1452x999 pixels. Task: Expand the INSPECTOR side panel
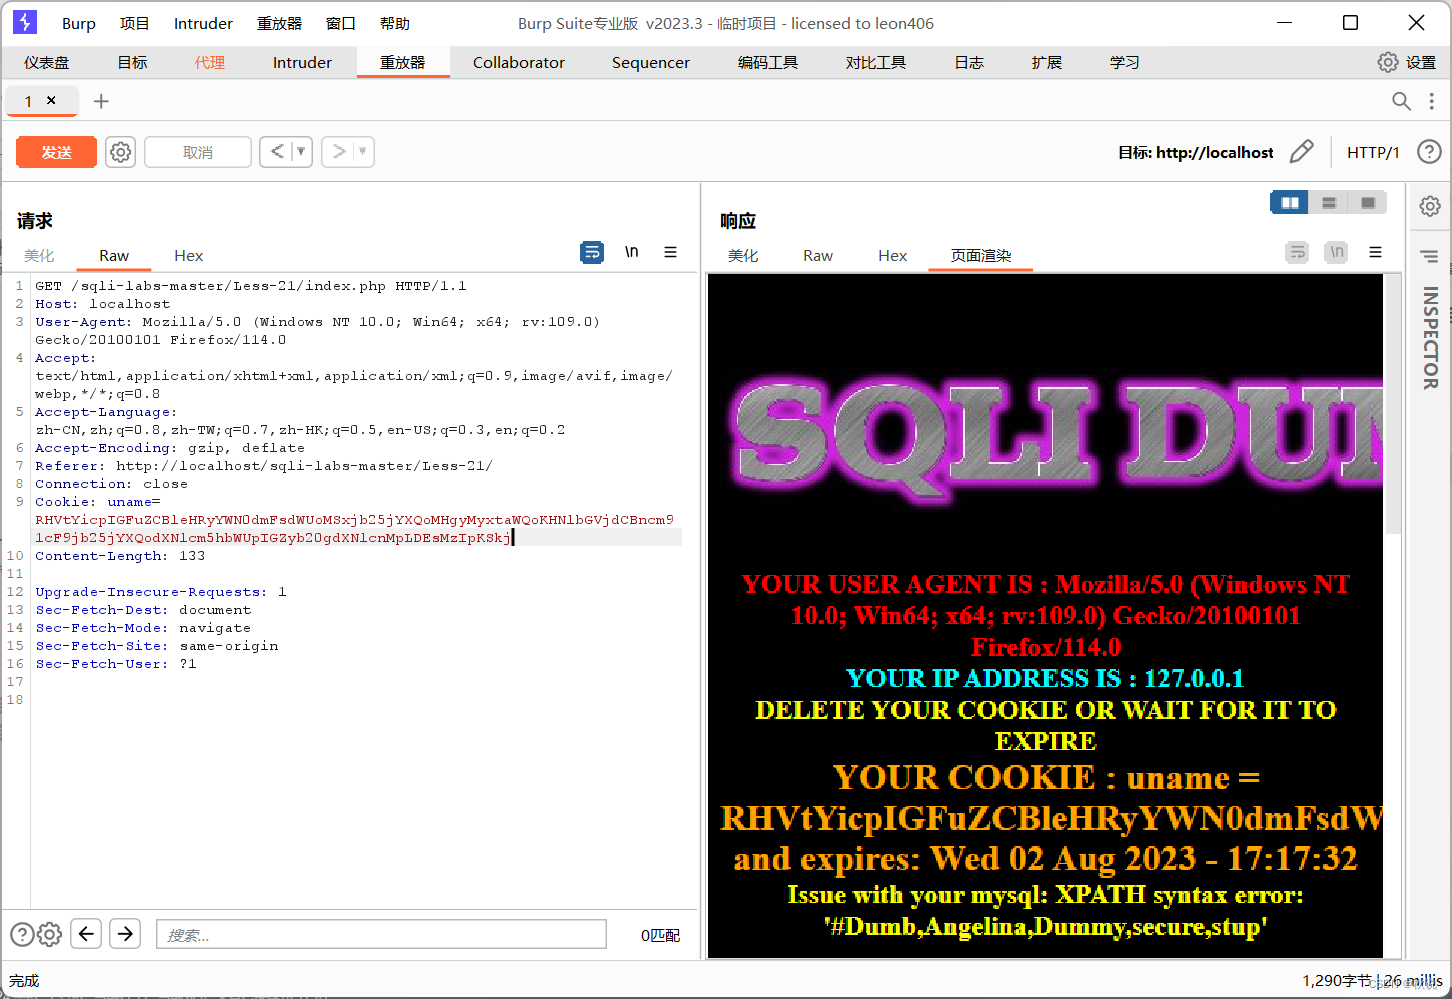1431,338
